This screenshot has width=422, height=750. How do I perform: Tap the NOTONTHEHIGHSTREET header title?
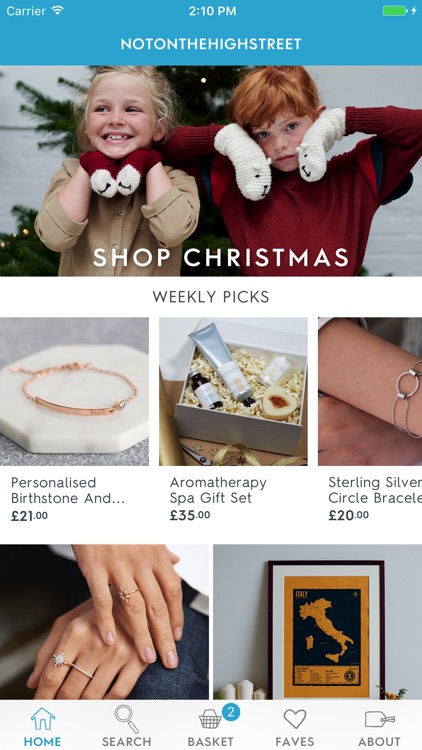(211, 44)
